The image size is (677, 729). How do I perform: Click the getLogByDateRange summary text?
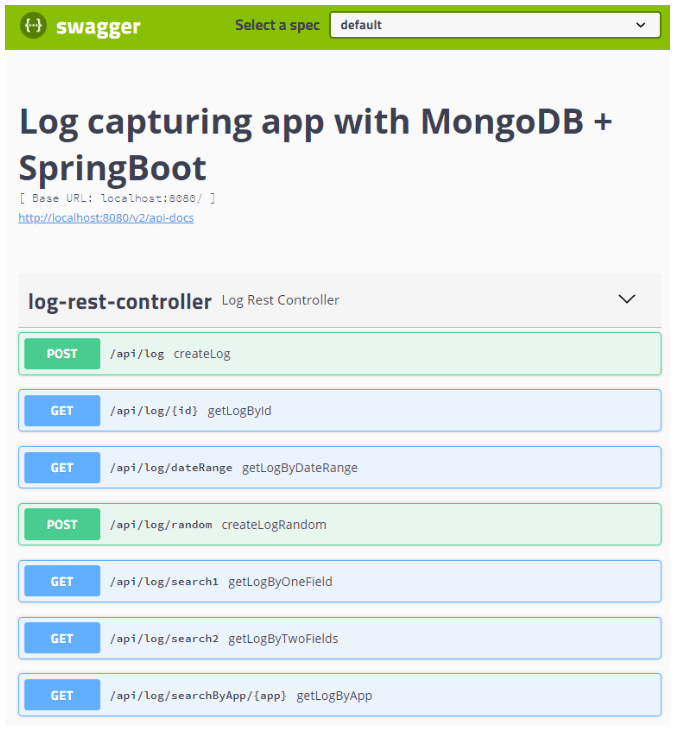pos(300,468)
